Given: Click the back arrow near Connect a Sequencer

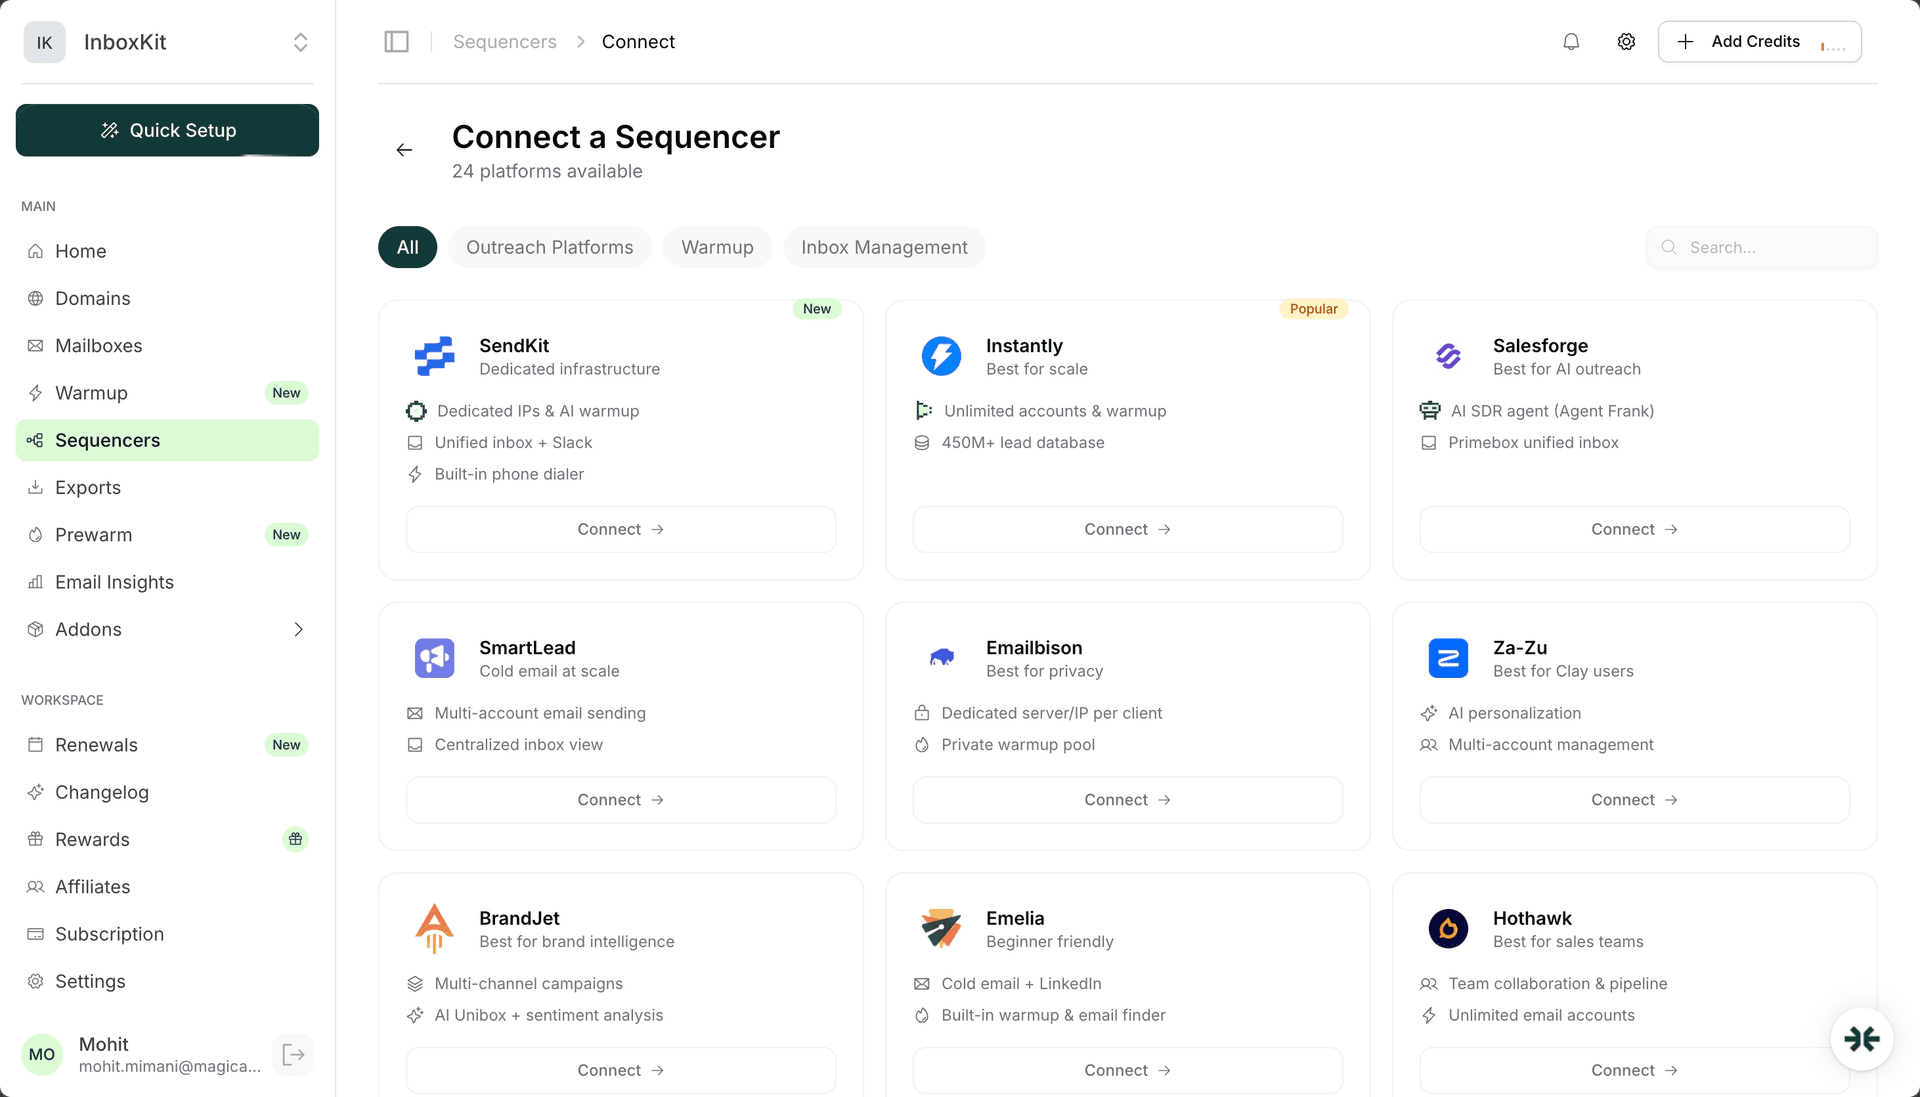Looking at the screenshot, I should [405, 149].
